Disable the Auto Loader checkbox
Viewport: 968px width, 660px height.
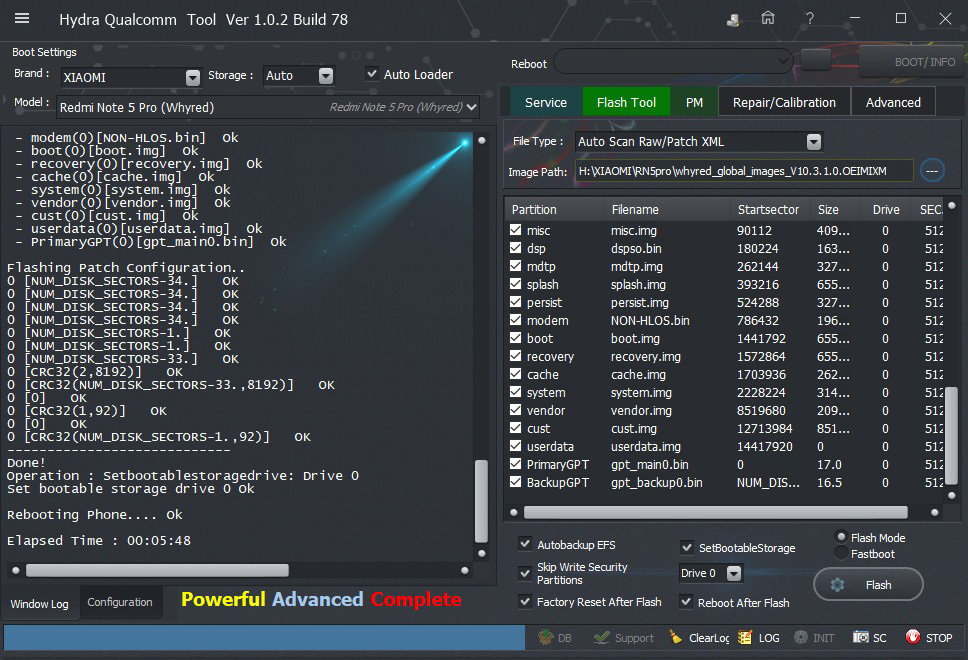(x=372, y=74)
